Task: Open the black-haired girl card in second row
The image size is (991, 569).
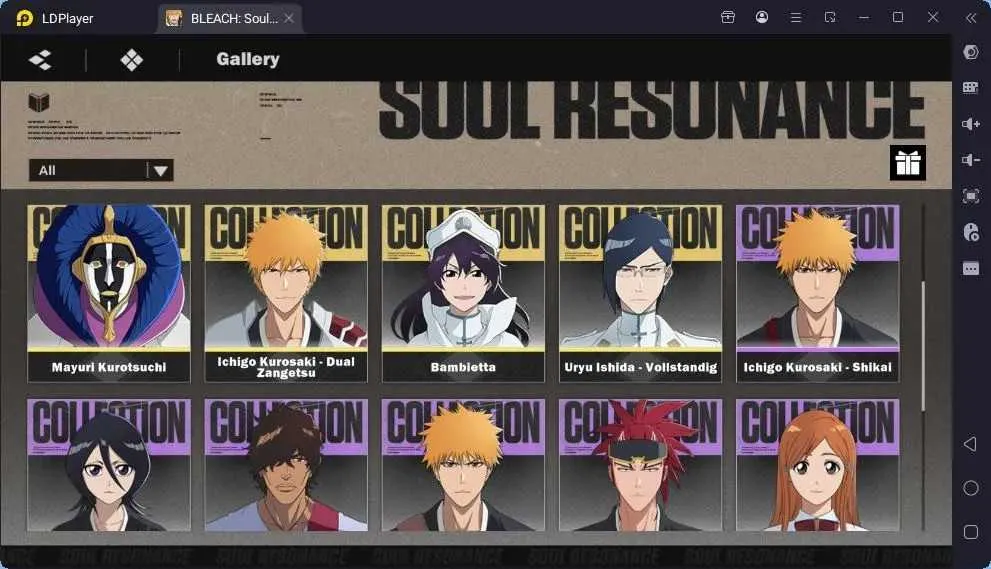Action: (x=109, y=465)
